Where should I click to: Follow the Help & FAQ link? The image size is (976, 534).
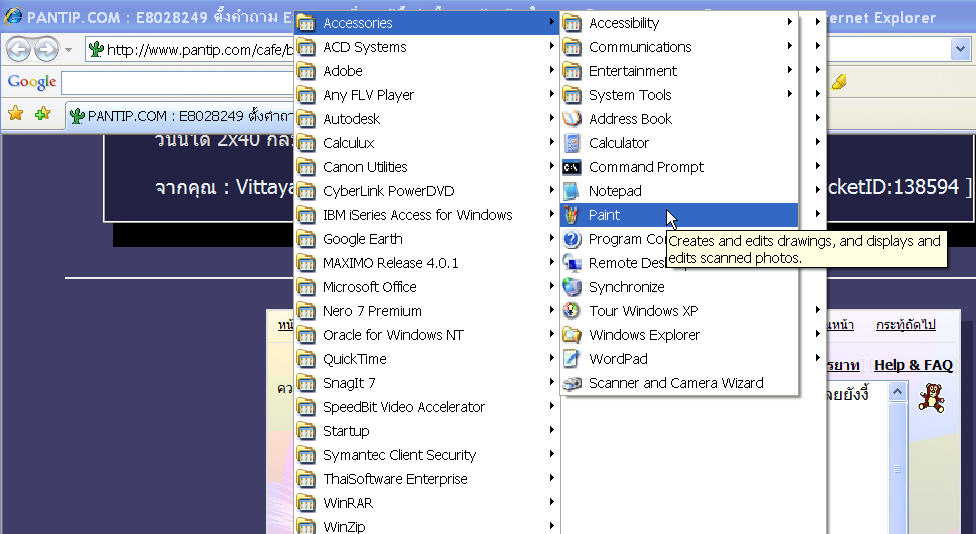click(913, 365)
